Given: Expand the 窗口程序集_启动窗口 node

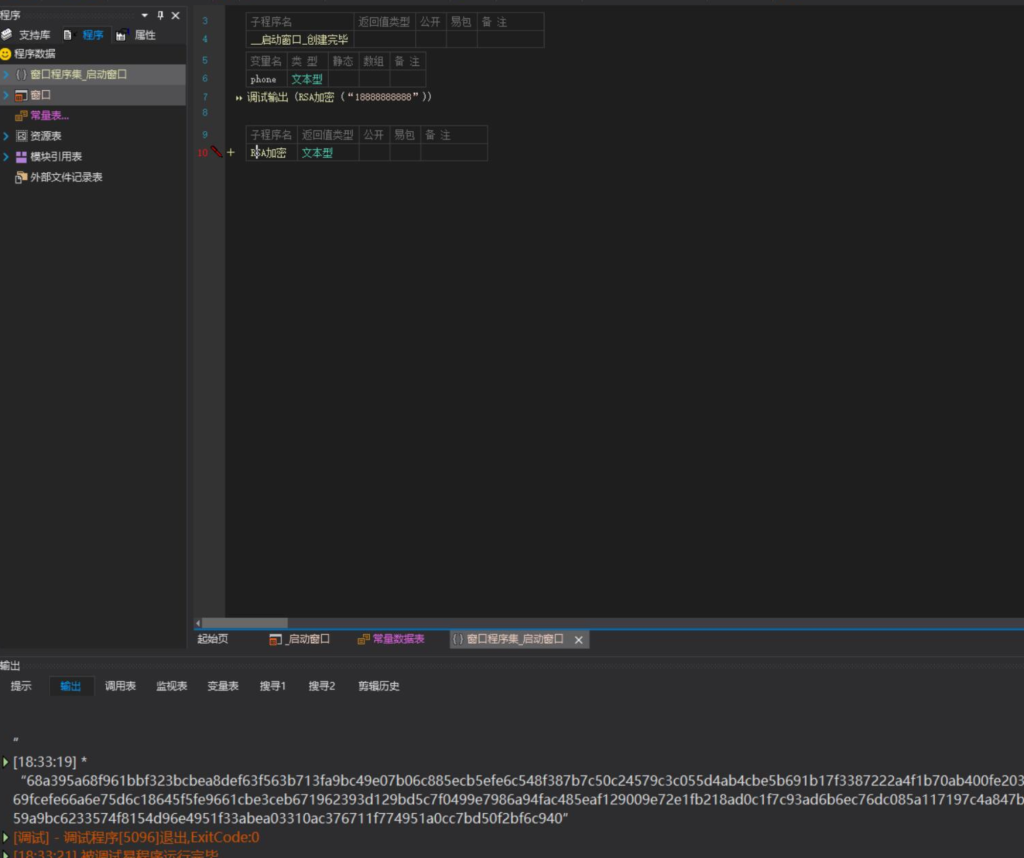Looking at the screenshot, I should pos(6,74).
